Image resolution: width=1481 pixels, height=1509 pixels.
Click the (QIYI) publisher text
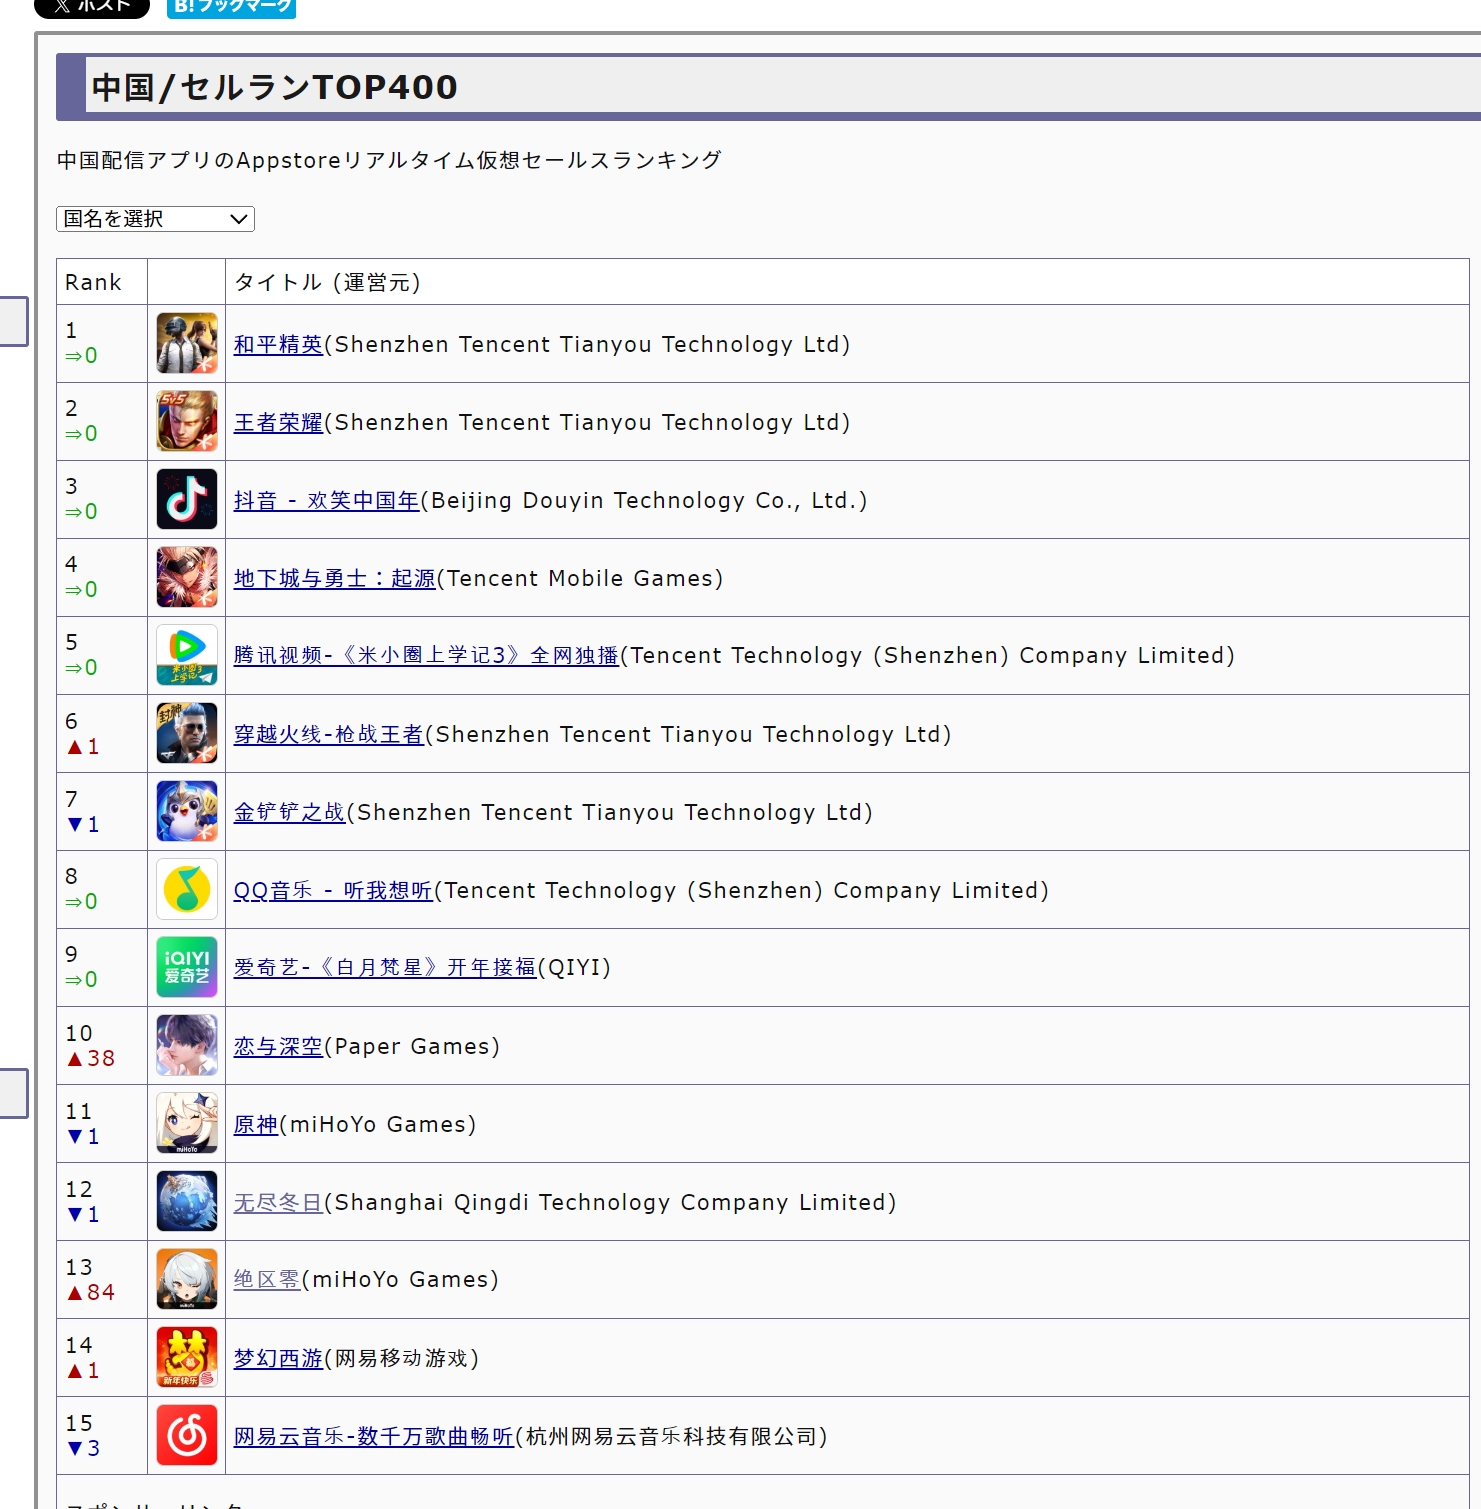(x=574, y=968)
